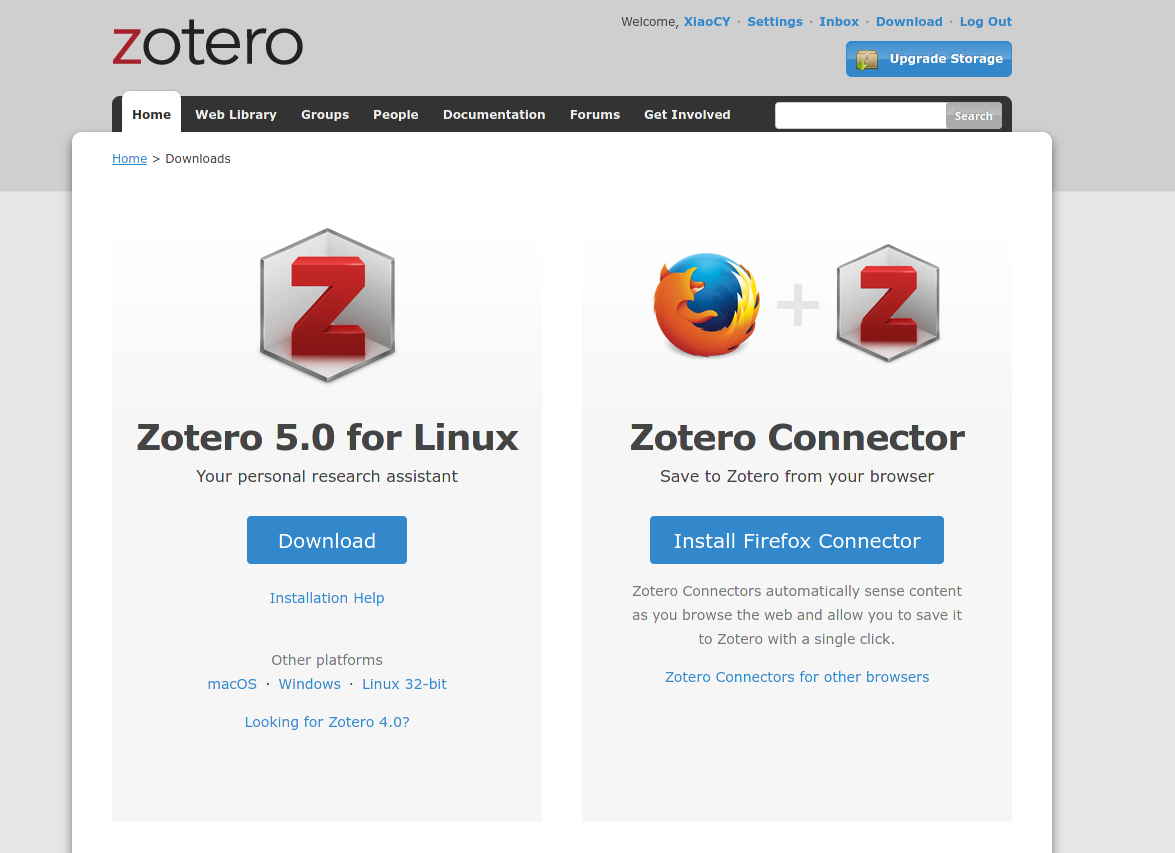Go to the Groups tab
The height and width of the screenshot is (853, 1175).
[x=325, y=115]
